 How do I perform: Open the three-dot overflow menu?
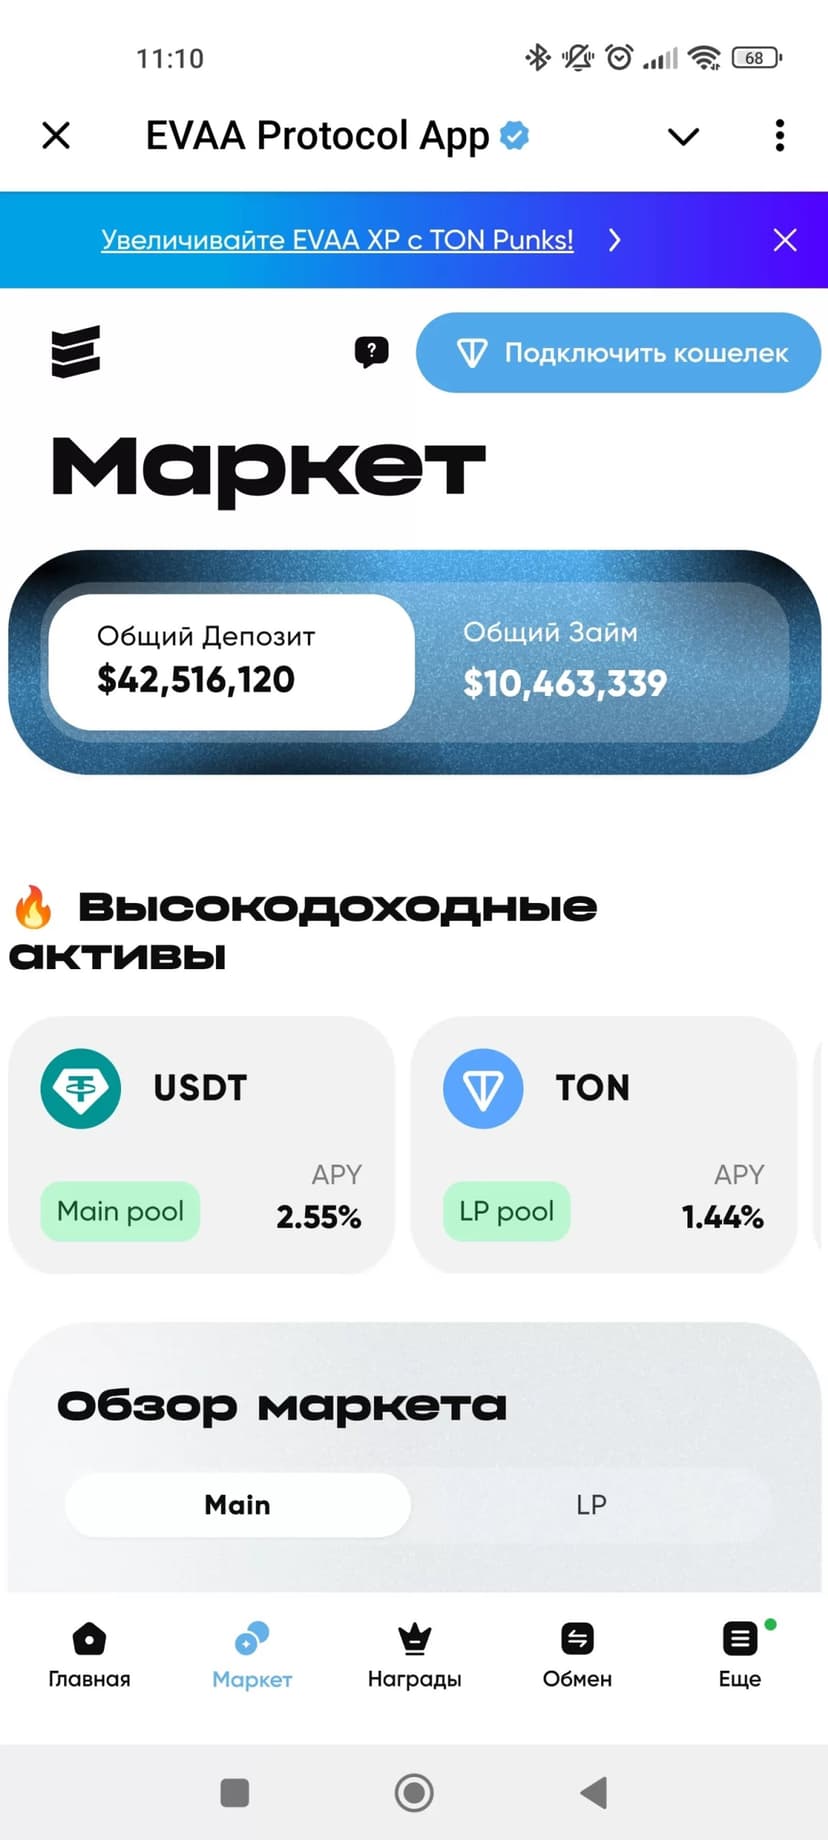(780, 135)
